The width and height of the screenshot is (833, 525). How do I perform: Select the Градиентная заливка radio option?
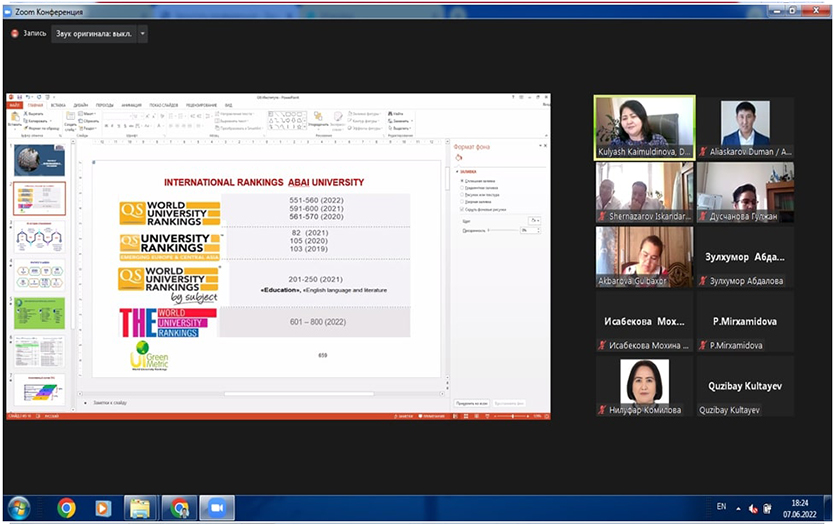point(461,187)
